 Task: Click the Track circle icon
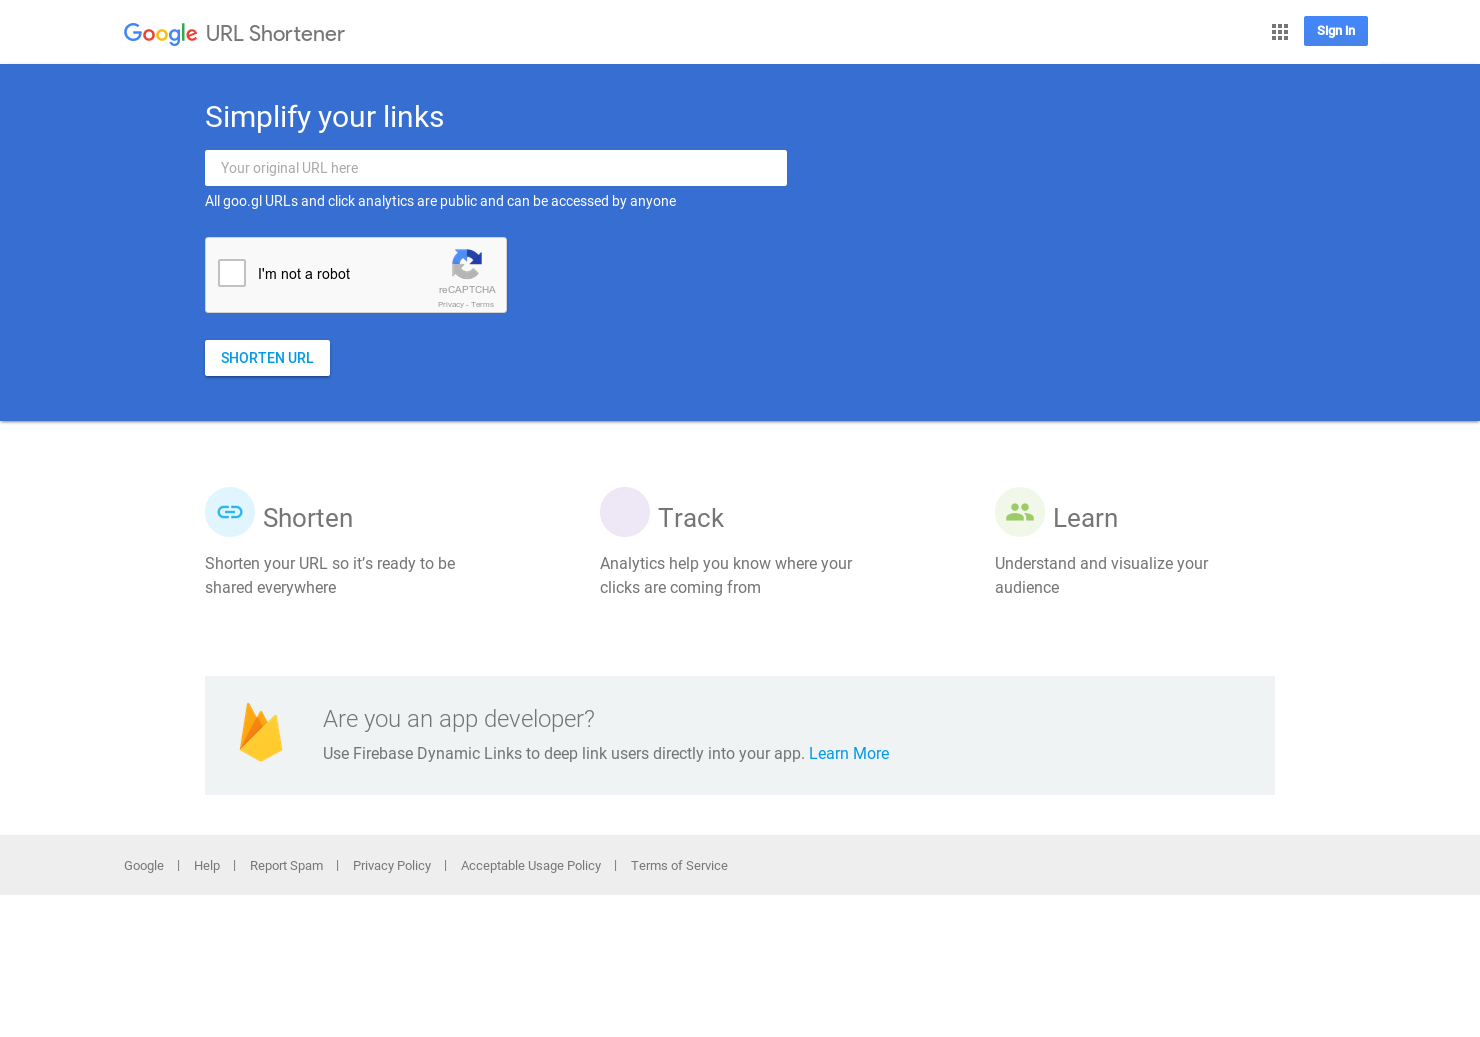click(625, 512)
